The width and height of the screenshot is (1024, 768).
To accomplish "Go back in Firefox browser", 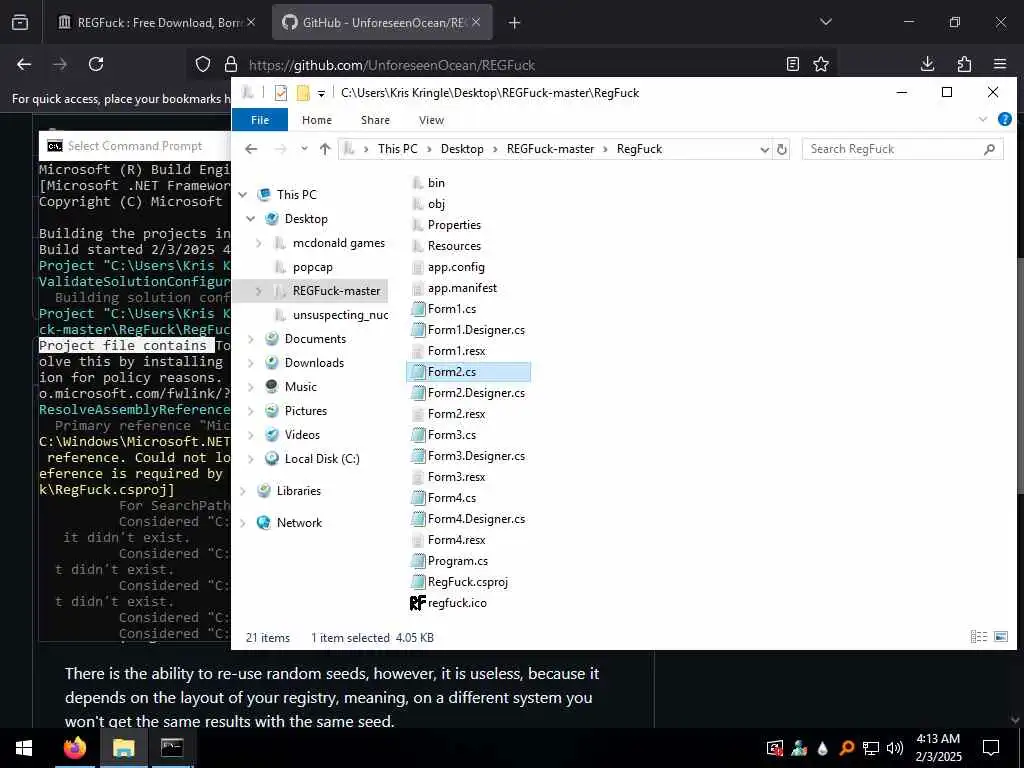I will click(x=24, y=64).
